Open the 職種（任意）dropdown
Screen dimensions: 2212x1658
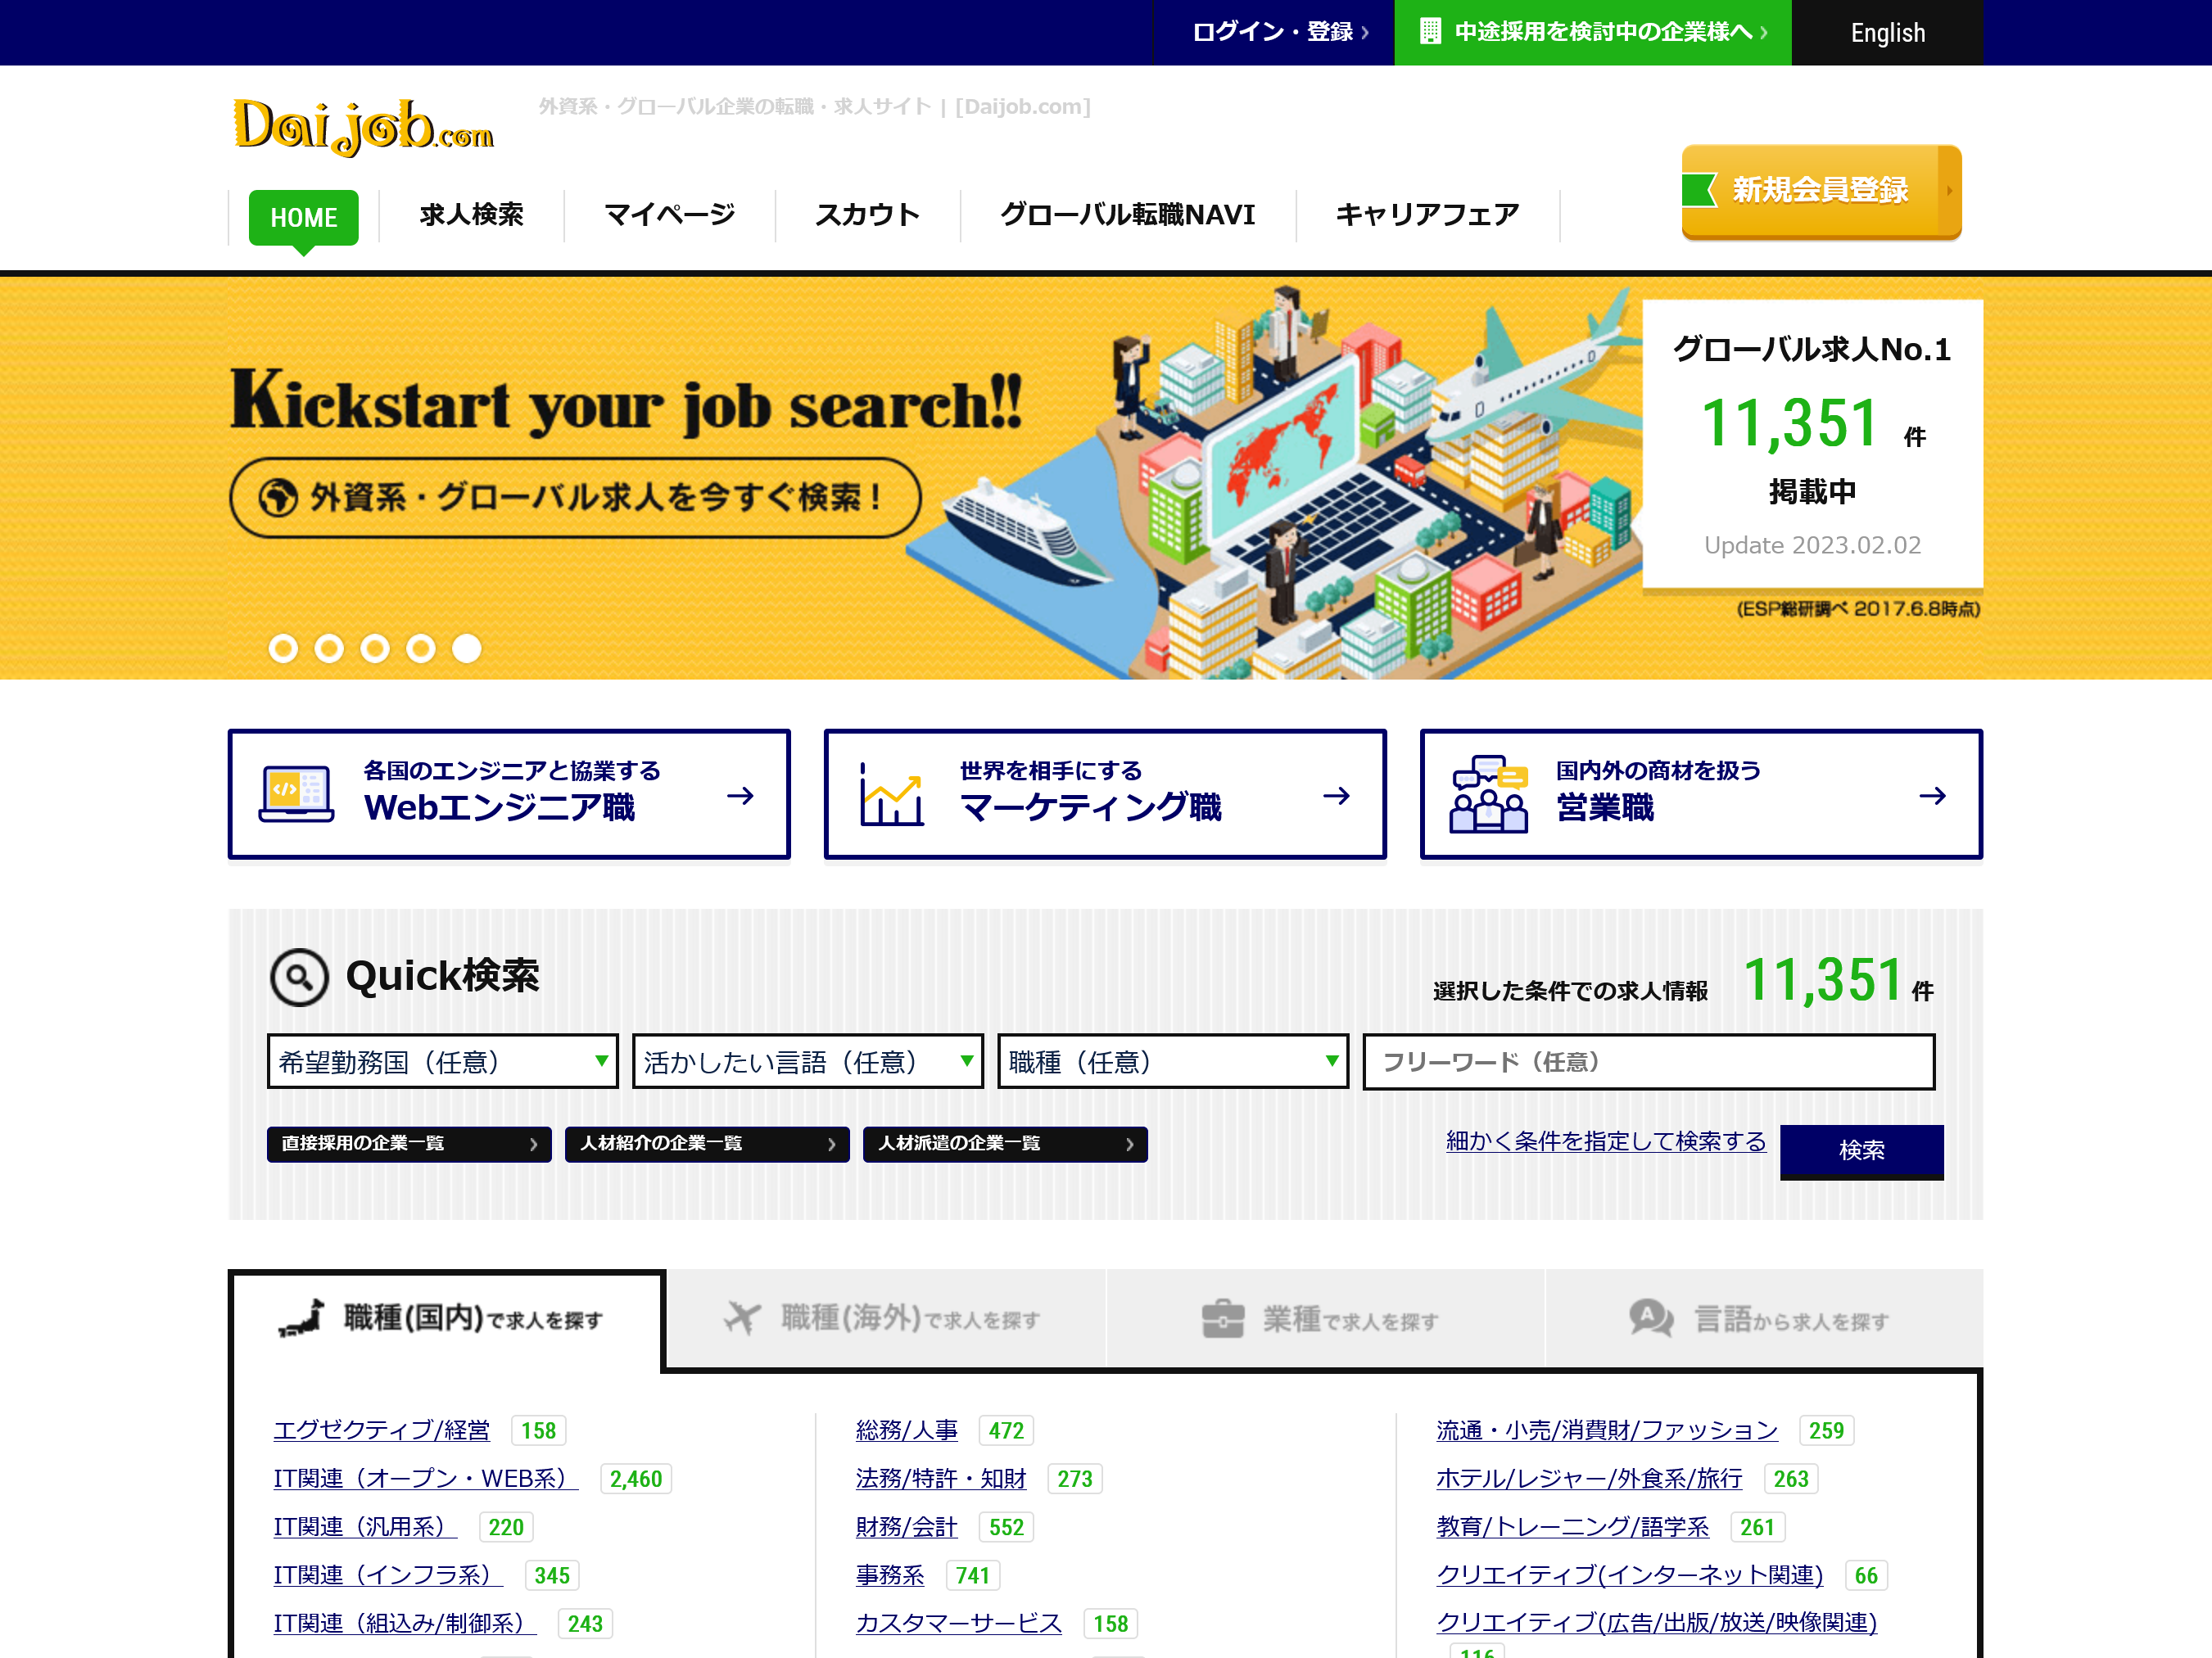pos(1171,1062)
